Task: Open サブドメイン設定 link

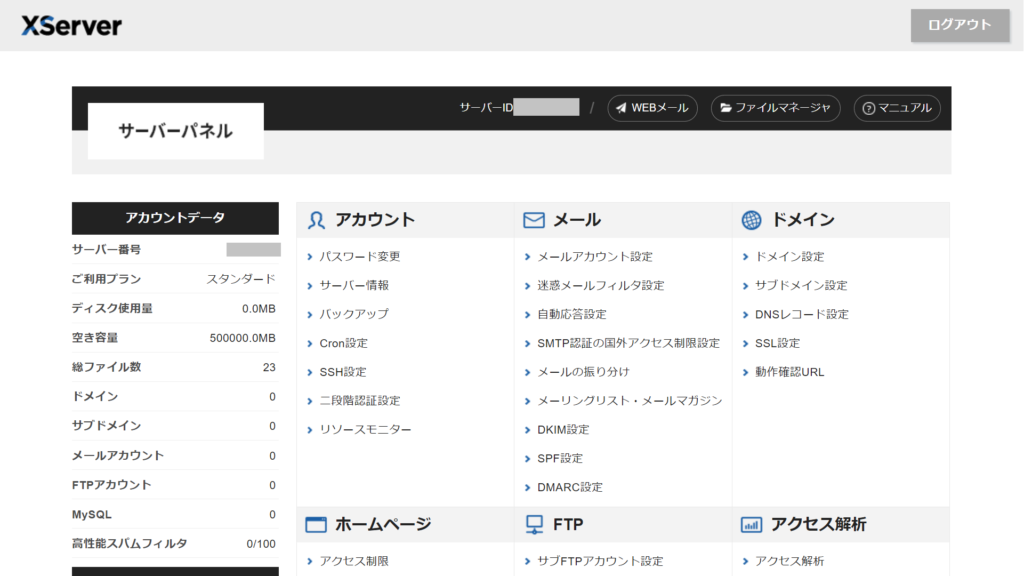Action: click(801, 285)
